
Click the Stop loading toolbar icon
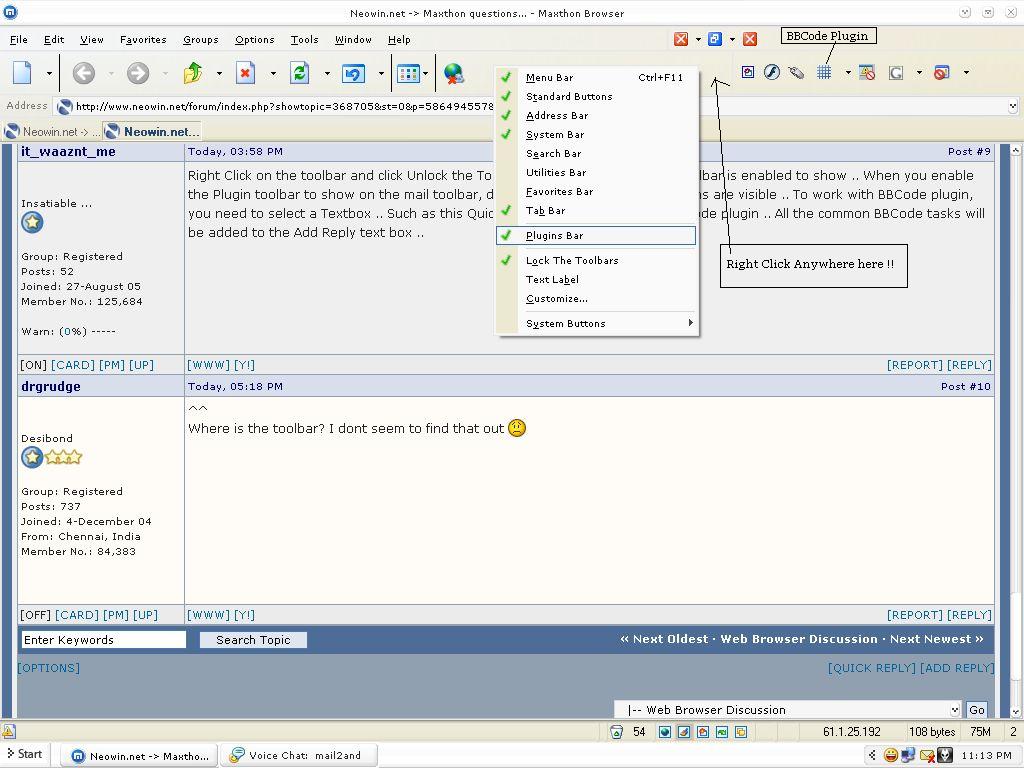point(246,73)
